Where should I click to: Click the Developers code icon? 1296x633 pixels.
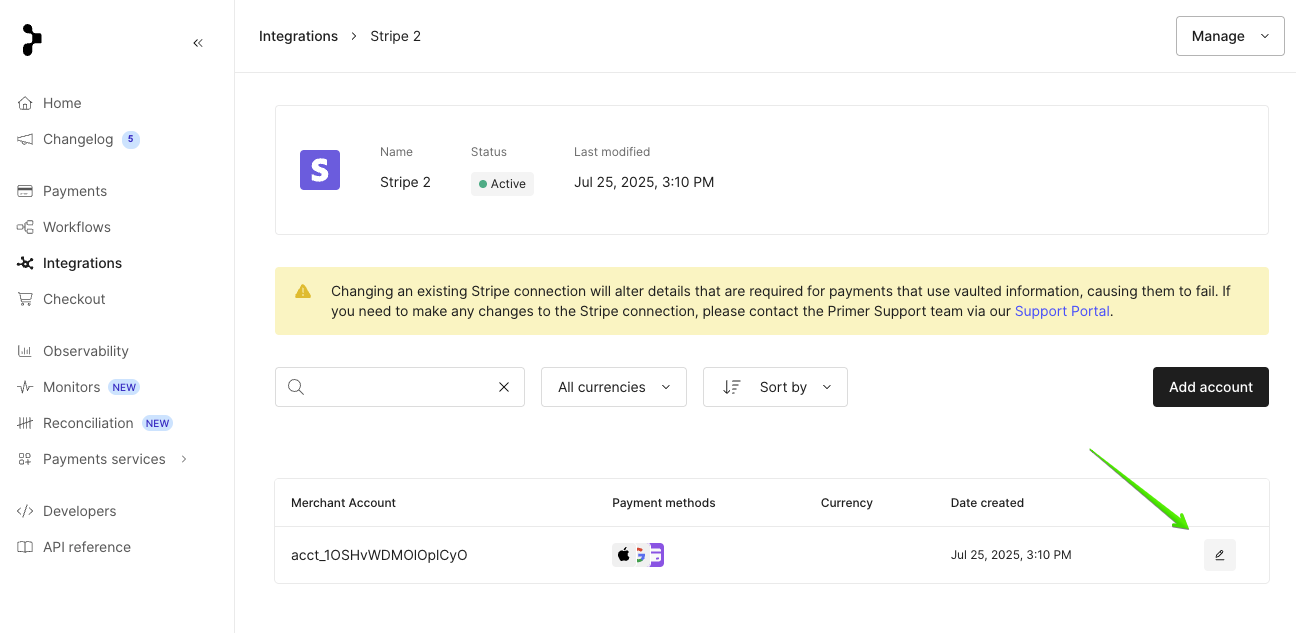[25, 511]
